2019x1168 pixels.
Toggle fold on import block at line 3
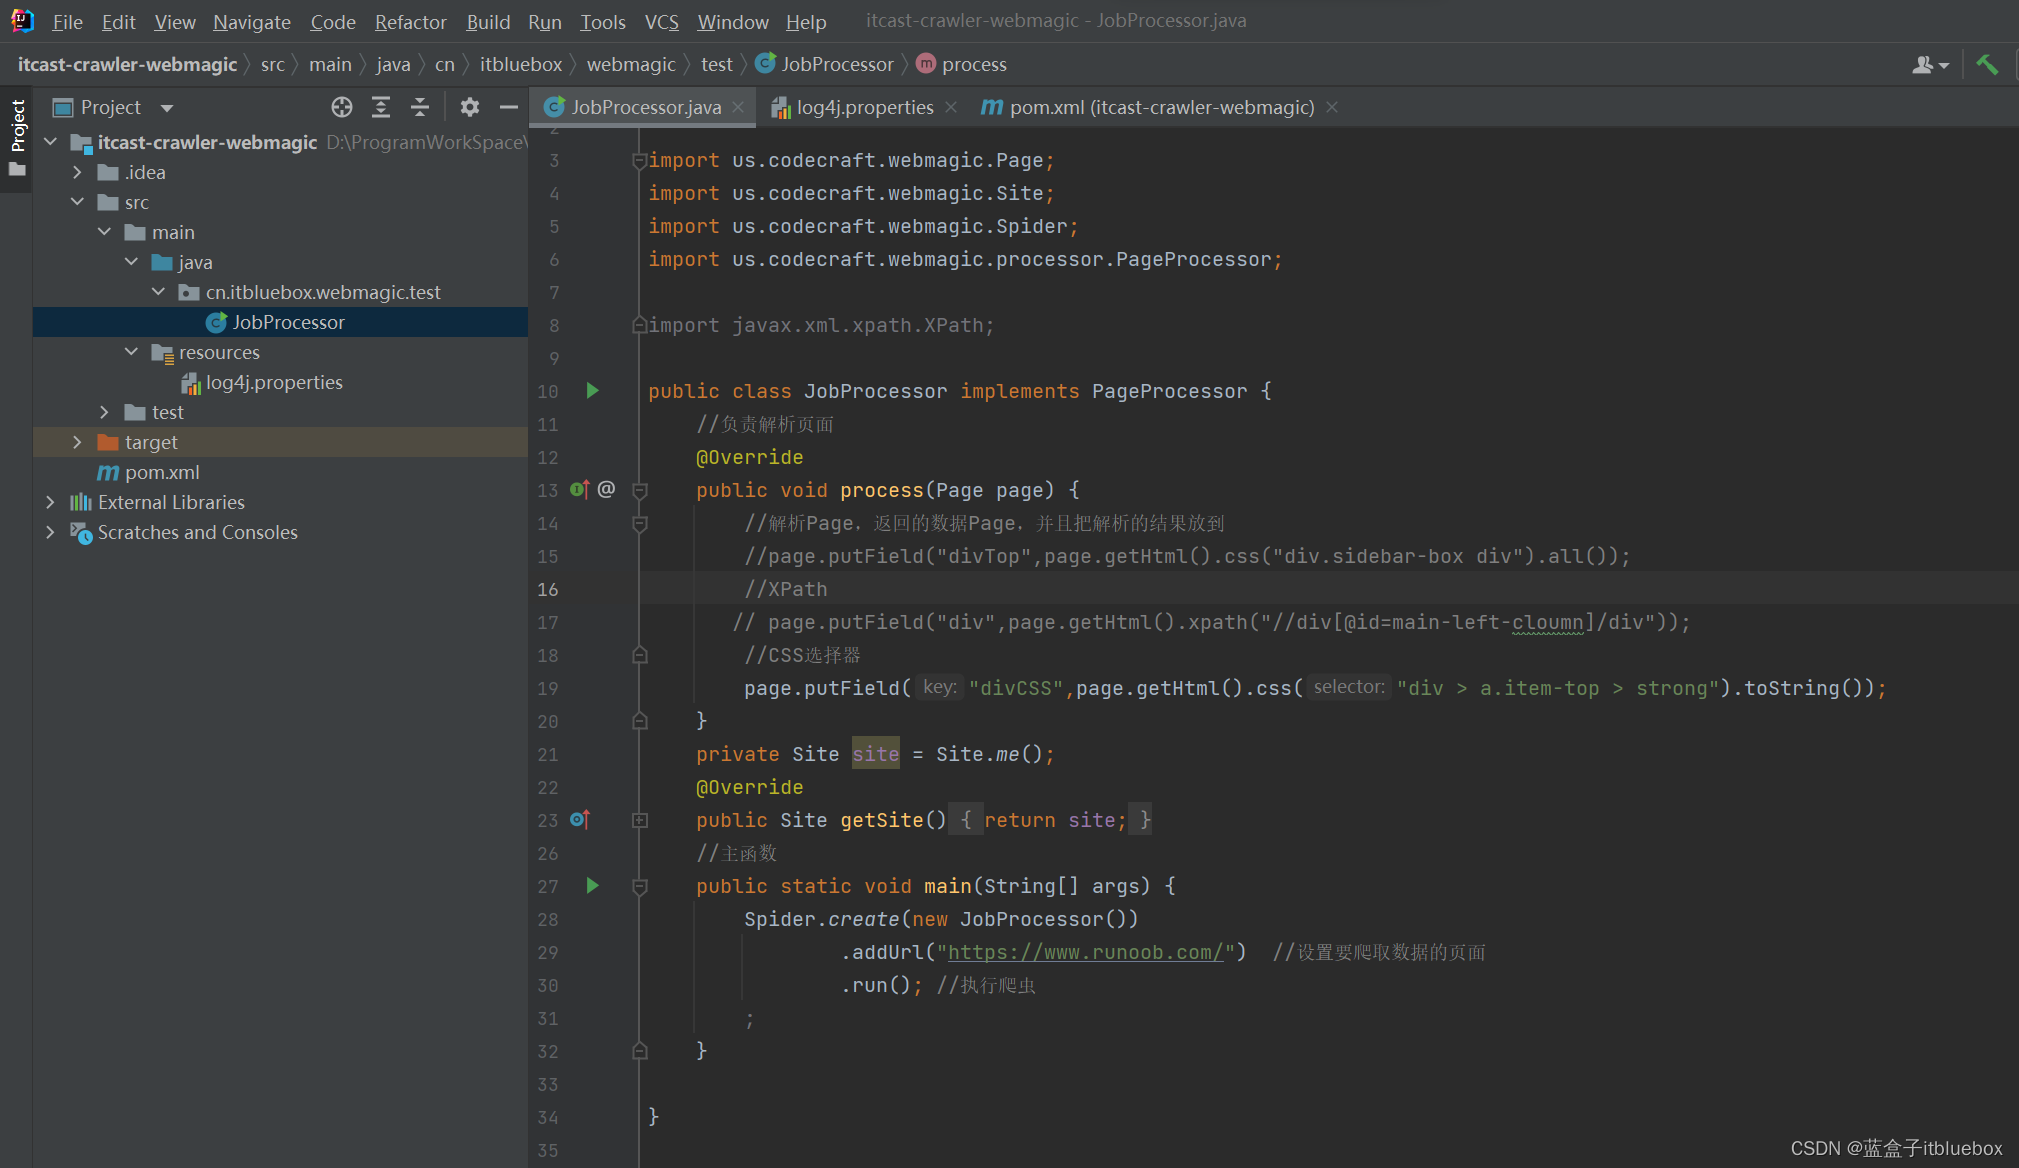coord(638,160)
